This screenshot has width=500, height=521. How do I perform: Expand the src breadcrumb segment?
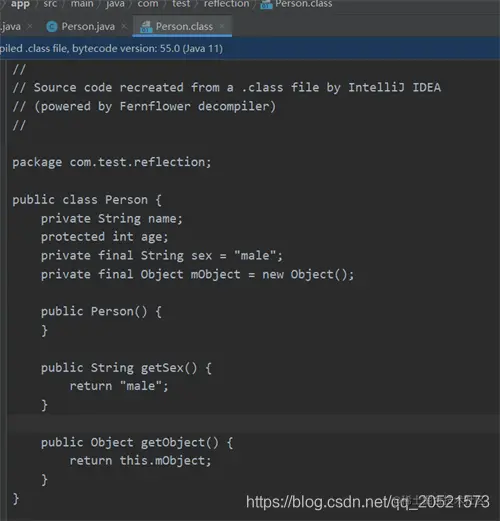click(50, 4)
